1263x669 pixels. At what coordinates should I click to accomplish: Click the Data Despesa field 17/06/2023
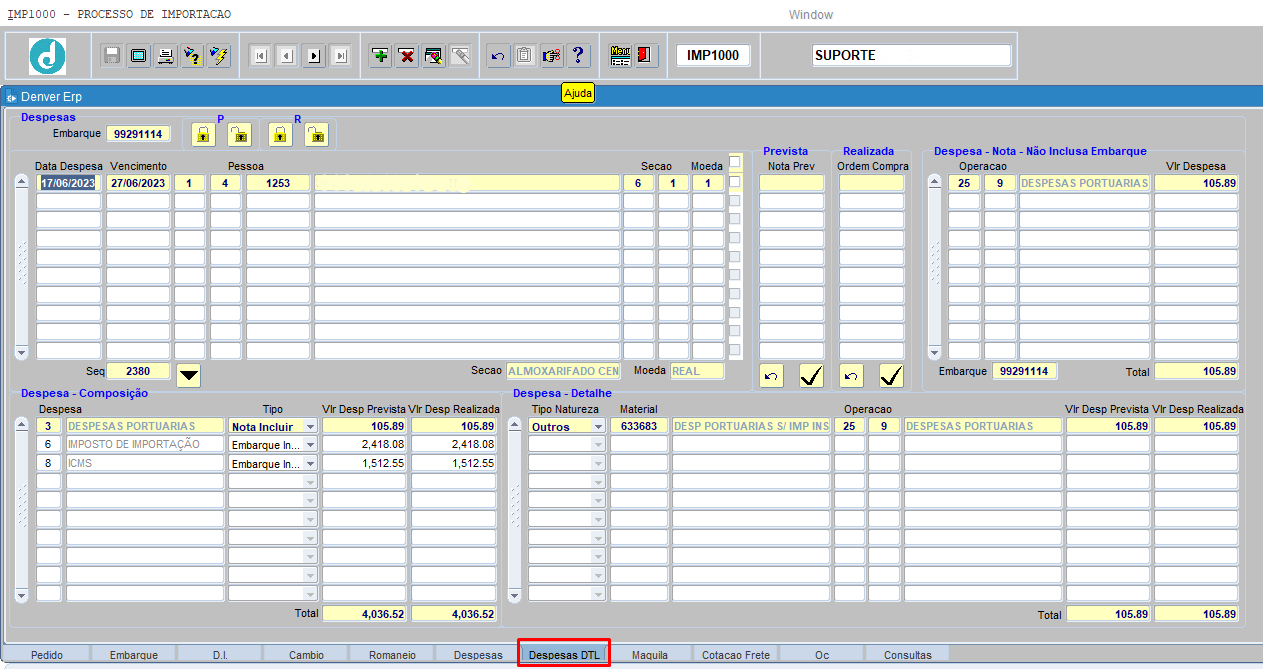69,183
